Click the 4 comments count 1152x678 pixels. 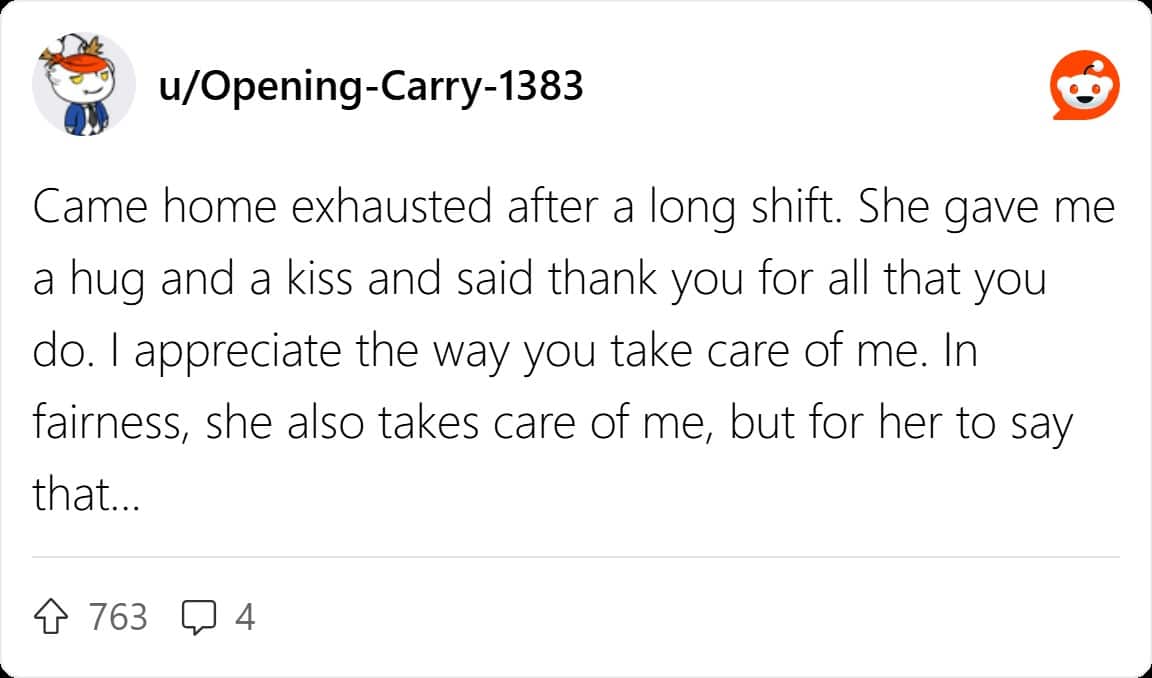tap(245, 617)
